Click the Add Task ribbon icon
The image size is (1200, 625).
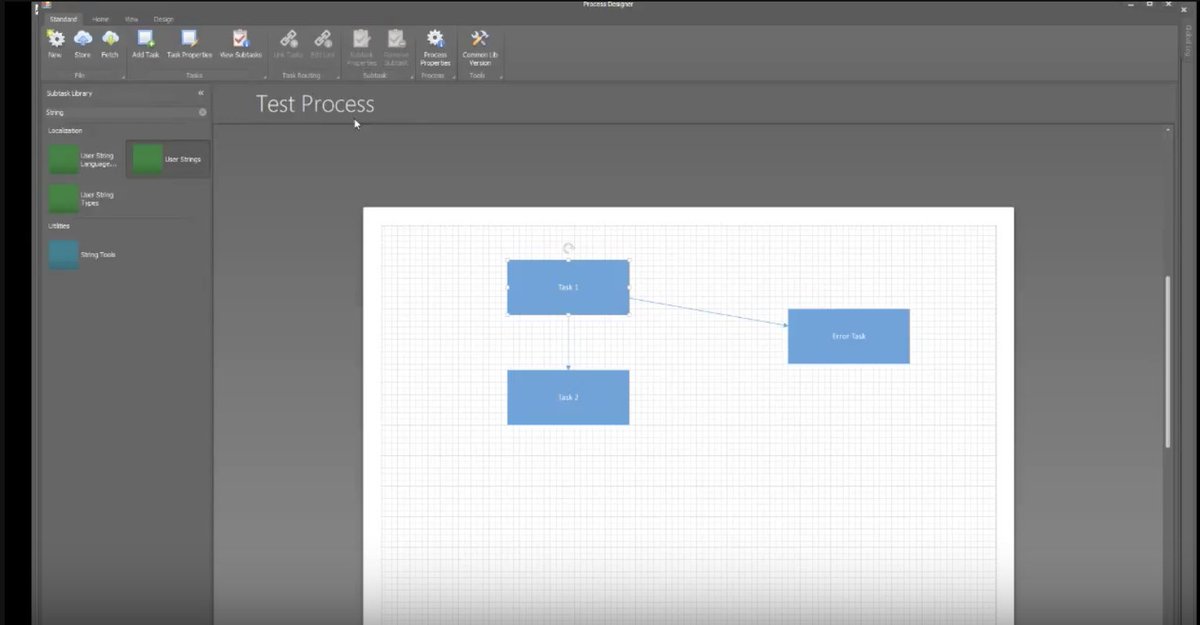coord(146,38)
